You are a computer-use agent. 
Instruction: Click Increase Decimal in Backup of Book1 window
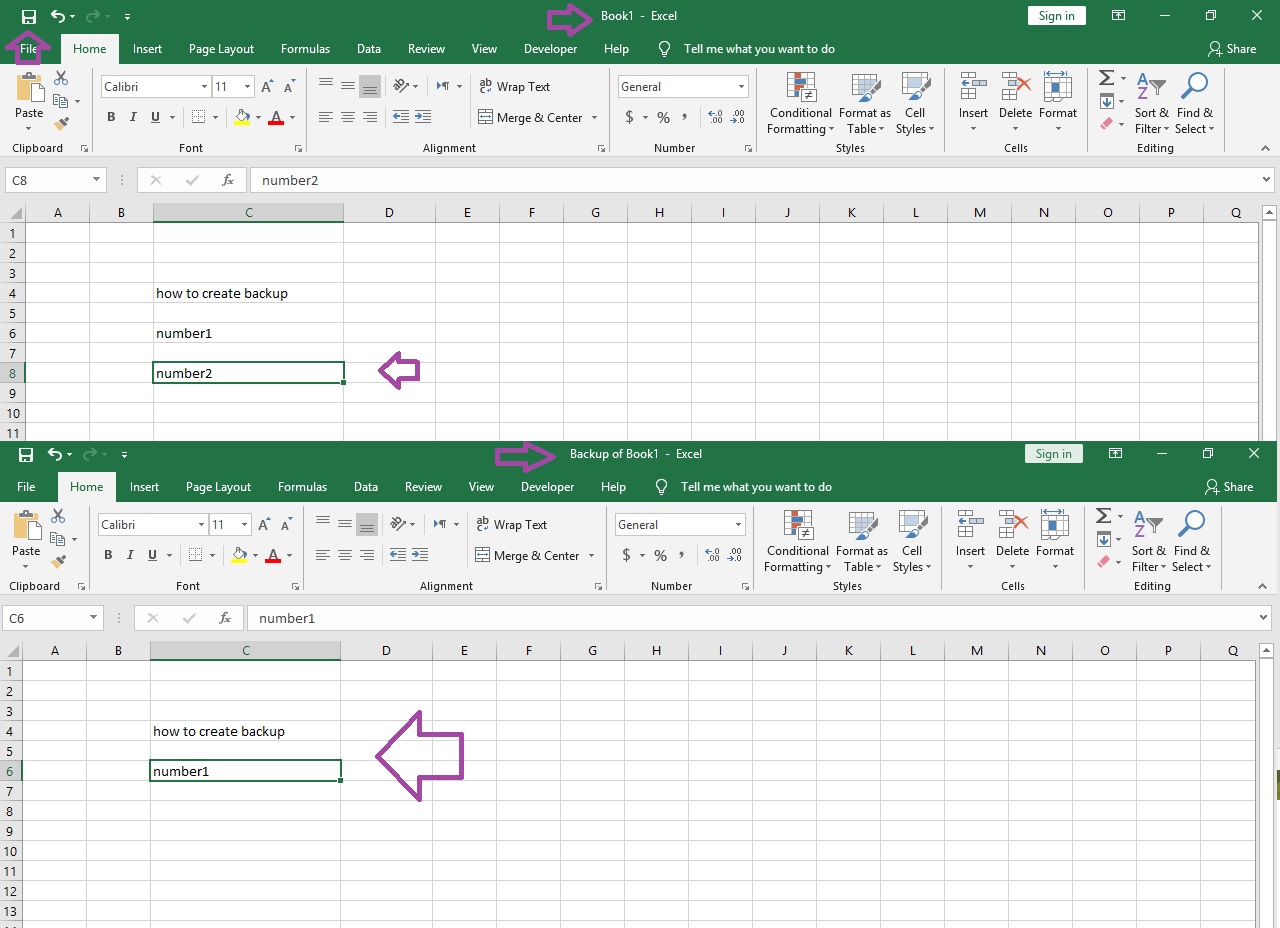pyautogui.click(x=712, y=555)
